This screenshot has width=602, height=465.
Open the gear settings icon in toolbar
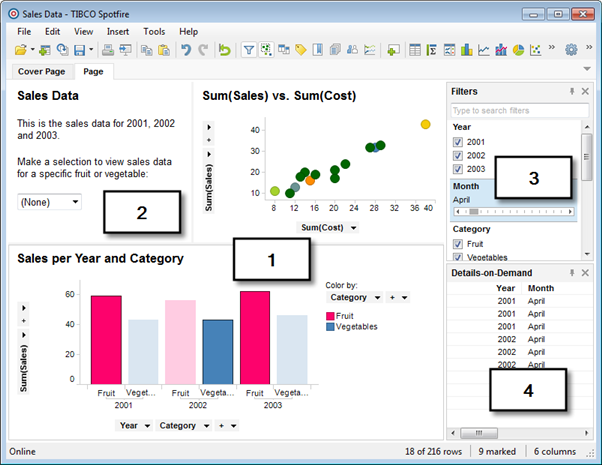[571, 50]
